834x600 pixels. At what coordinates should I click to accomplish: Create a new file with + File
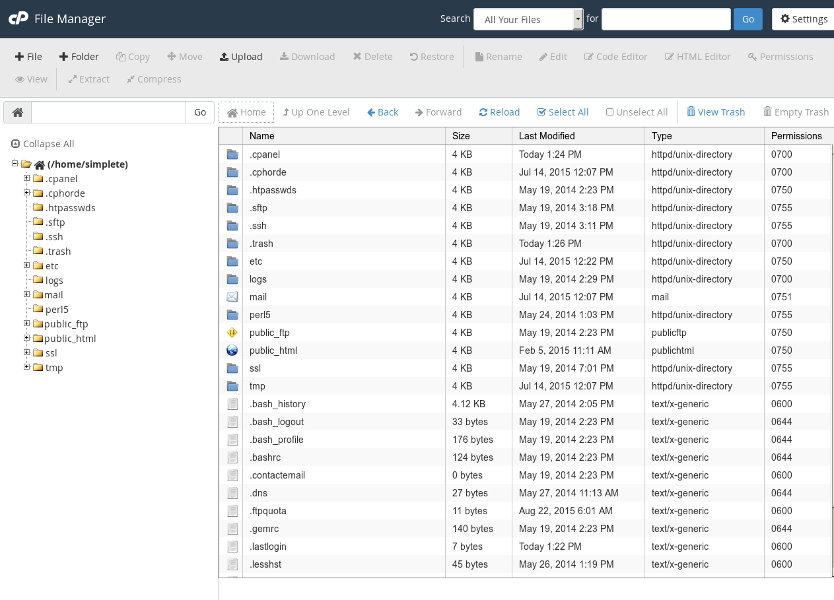[x=28, y=56]
